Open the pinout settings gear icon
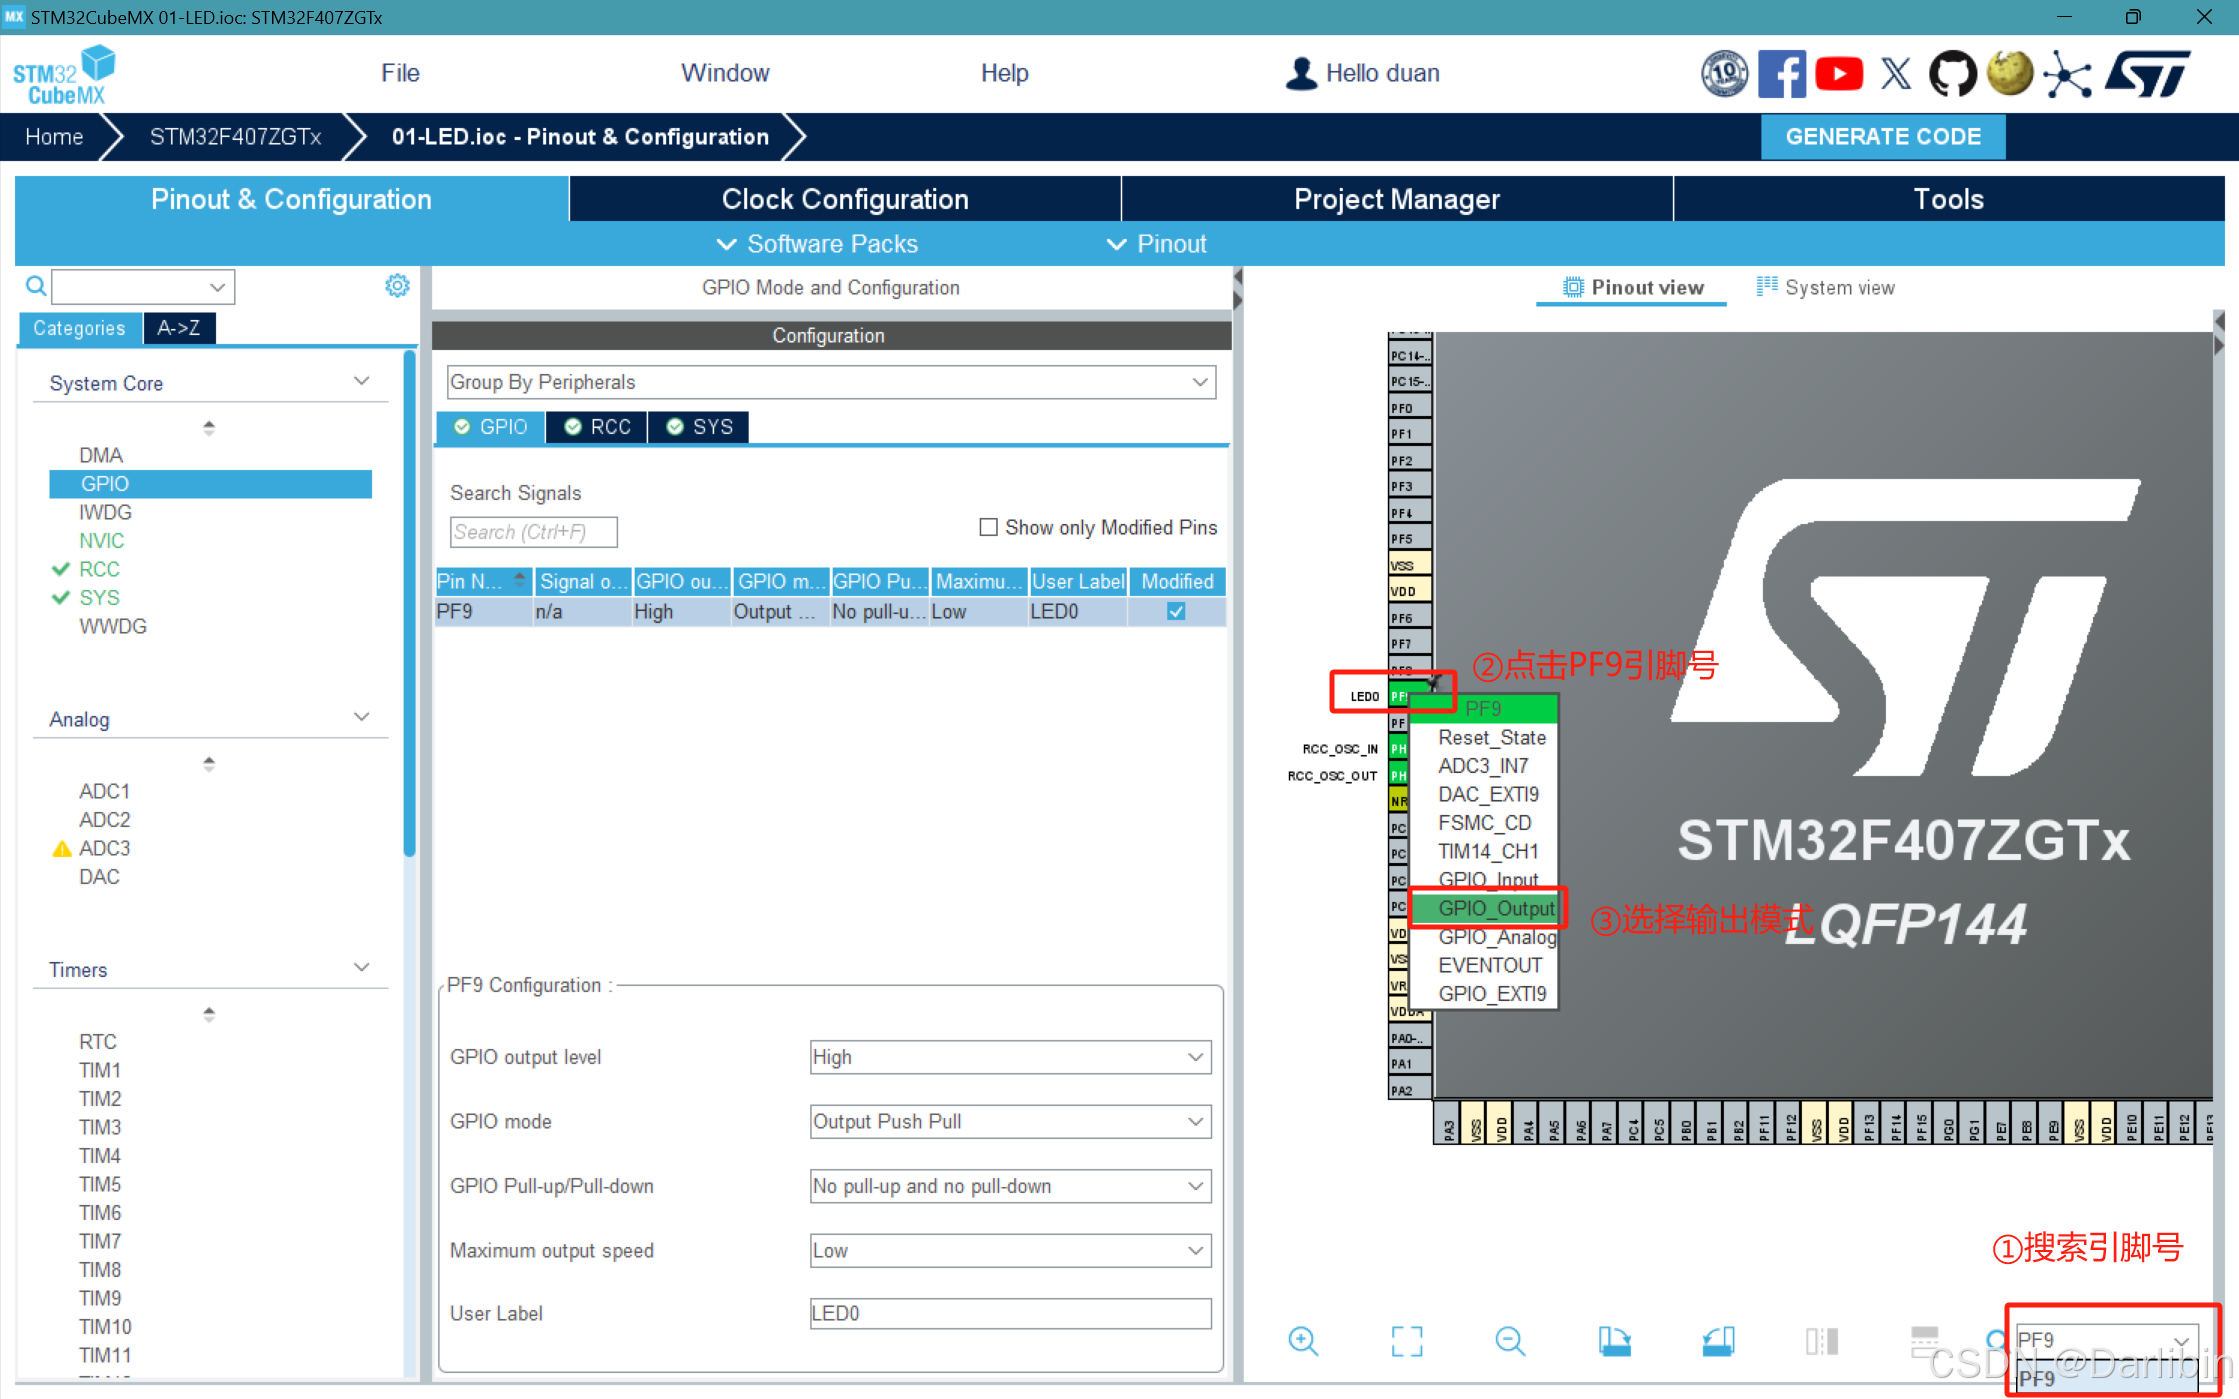This screenshot has width=2239, height=1399. (x=397, y=285)
